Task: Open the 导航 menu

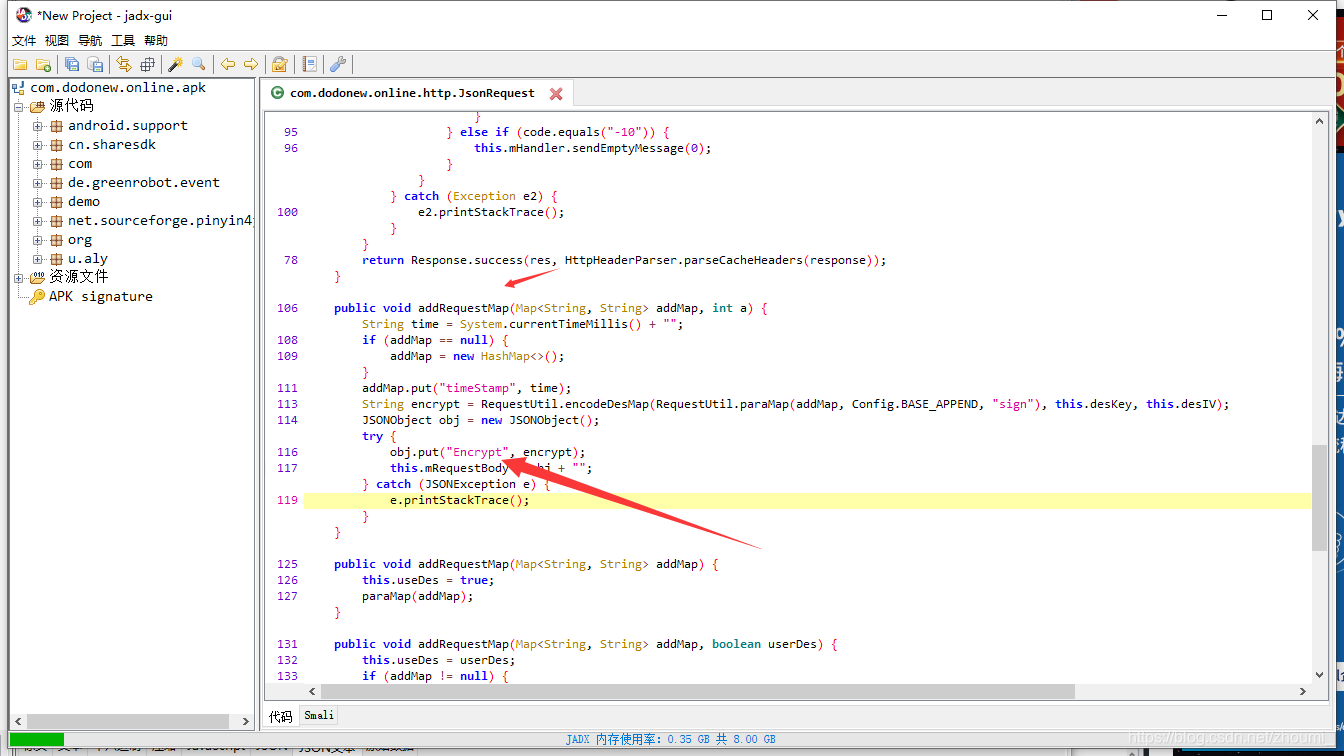Action: point(90,40)
